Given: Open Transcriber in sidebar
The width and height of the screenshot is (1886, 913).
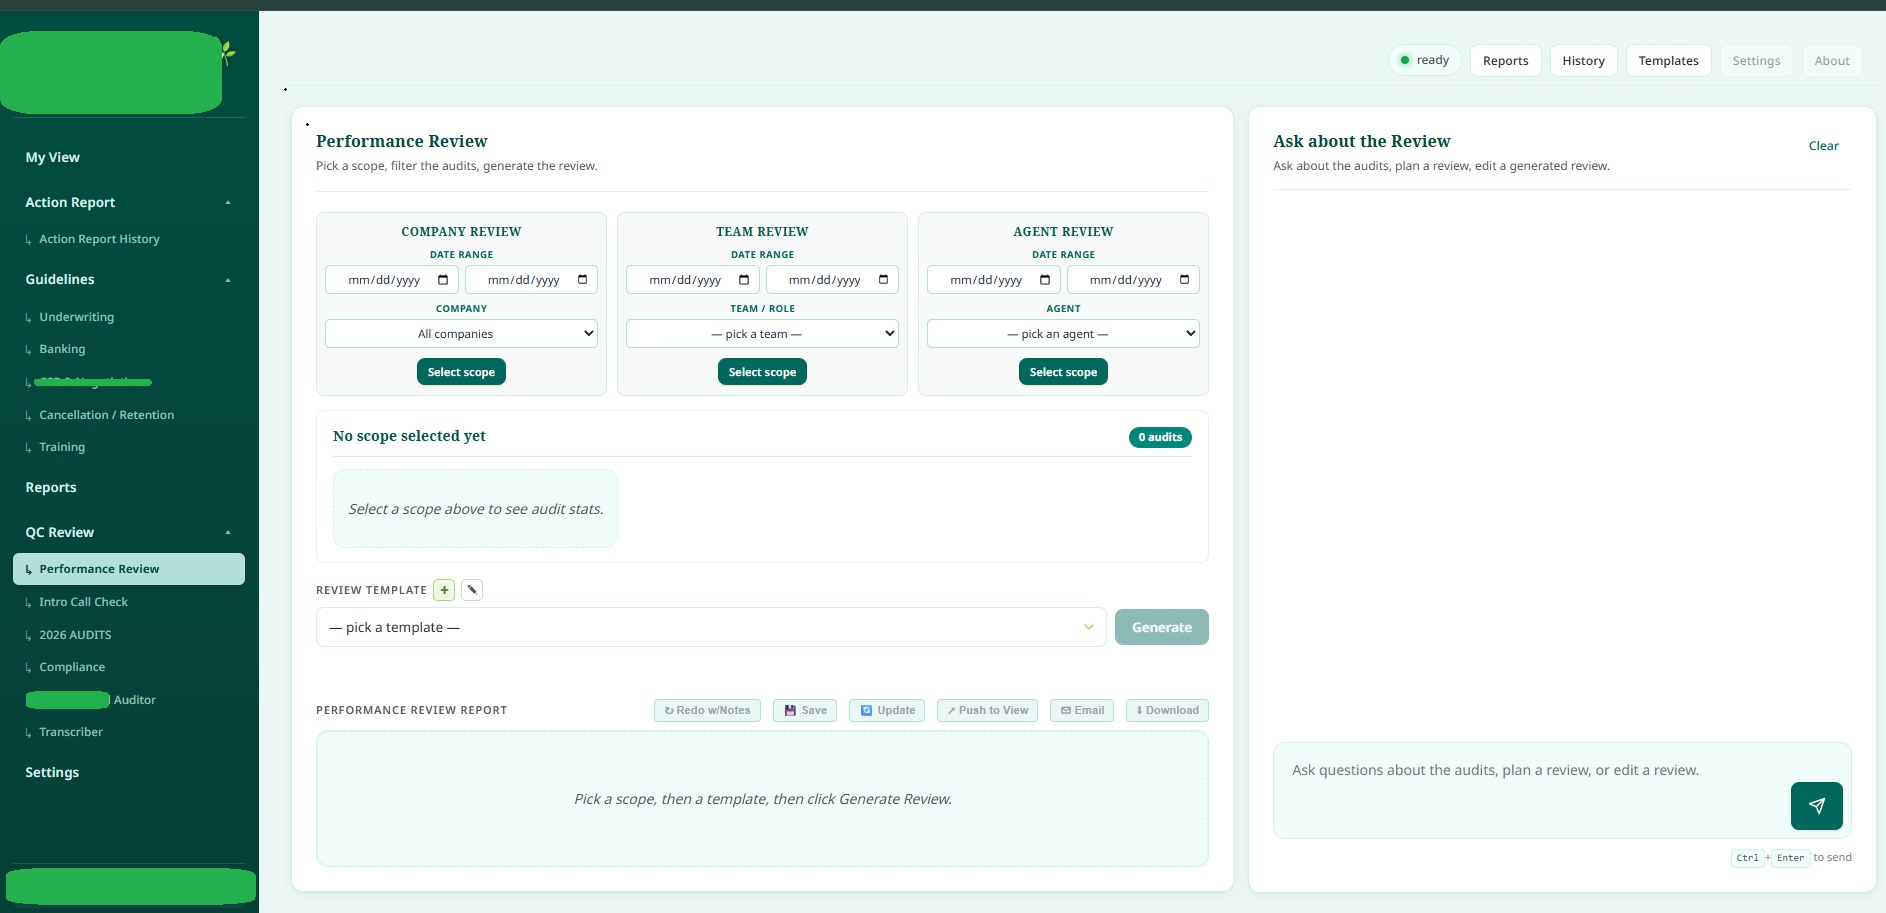Looking at the screenshot, I should click(x=70, y=732).
